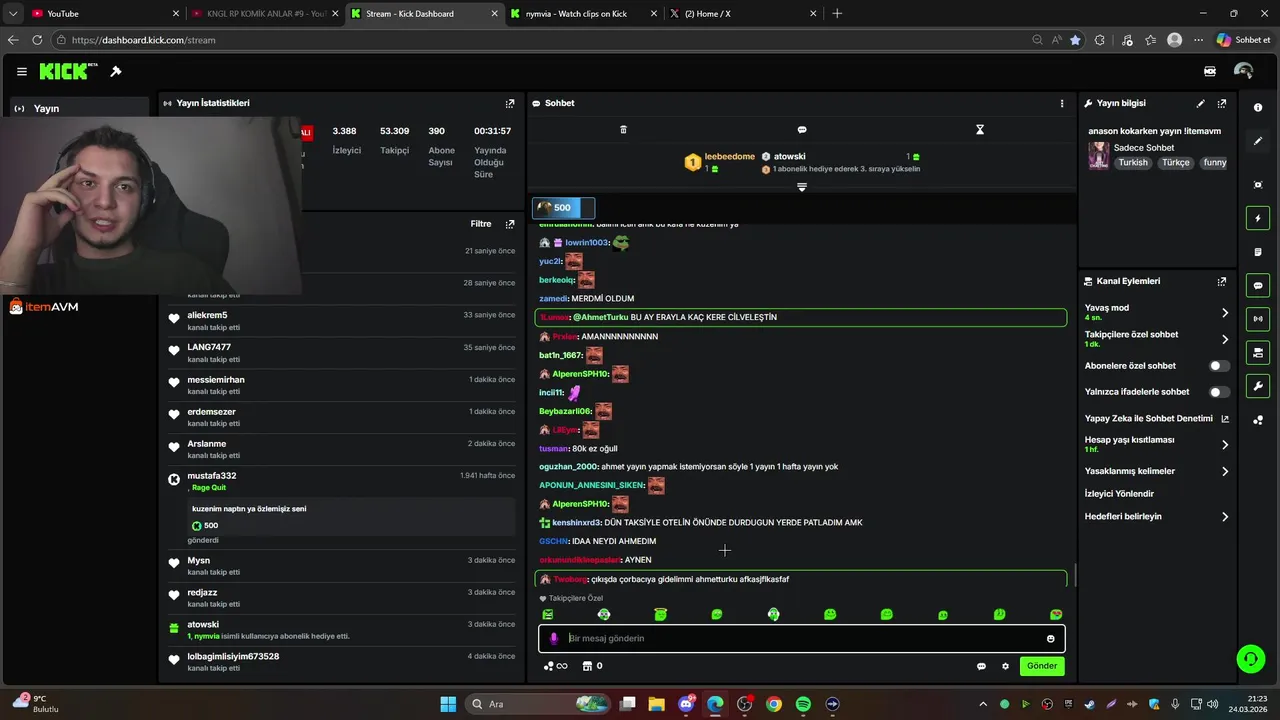Enable Abonelere özel sohbet toggle
This screenshot has width=1280, height=720.
[1220, 366]
